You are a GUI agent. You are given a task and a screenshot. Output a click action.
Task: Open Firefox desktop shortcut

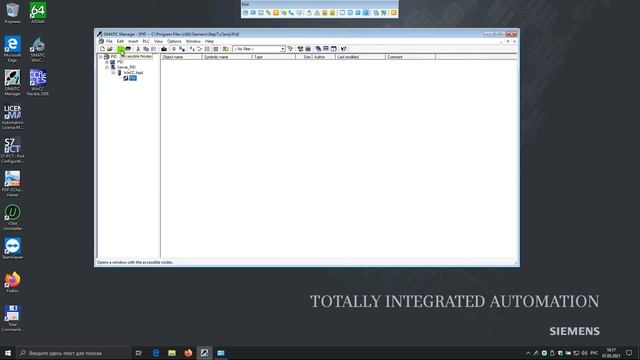click(12, 282)
